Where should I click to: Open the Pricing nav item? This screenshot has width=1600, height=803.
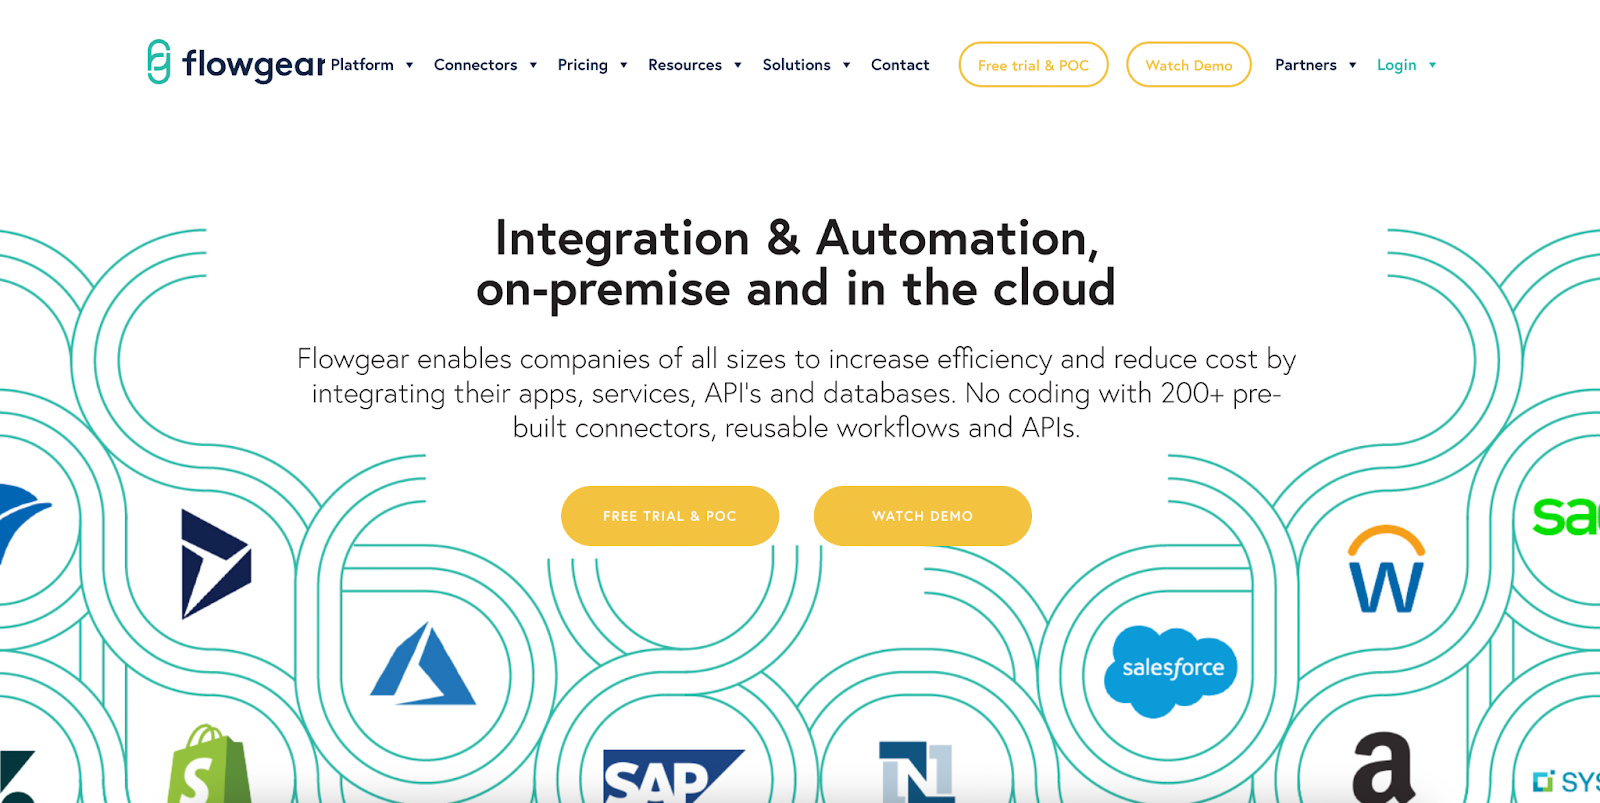pos(582,65)
